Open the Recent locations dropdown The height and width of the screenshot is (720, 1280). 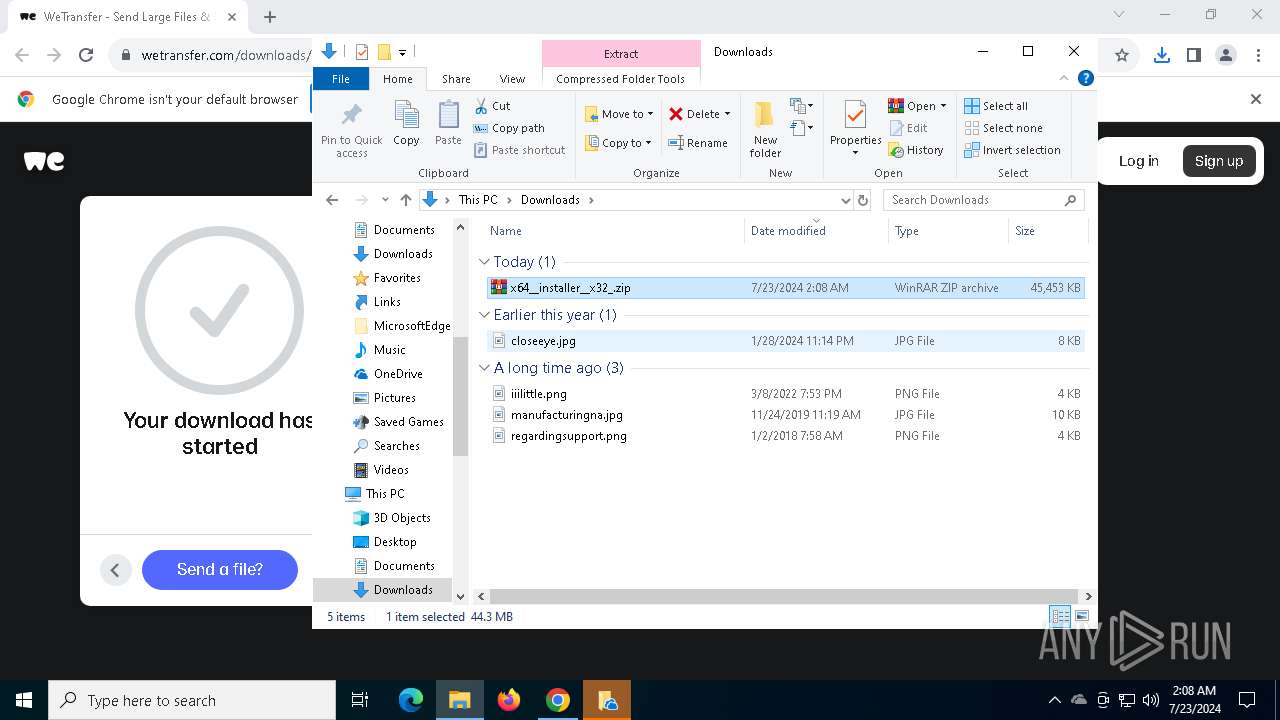tap(385, 200)
